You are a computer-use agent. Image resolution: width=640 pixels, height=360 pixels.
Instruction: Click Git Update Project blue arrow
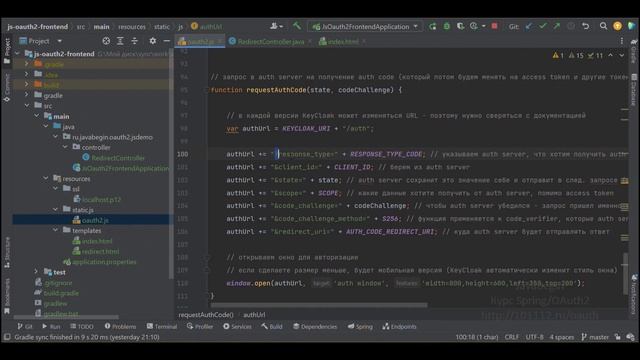(x=529, y=27)
